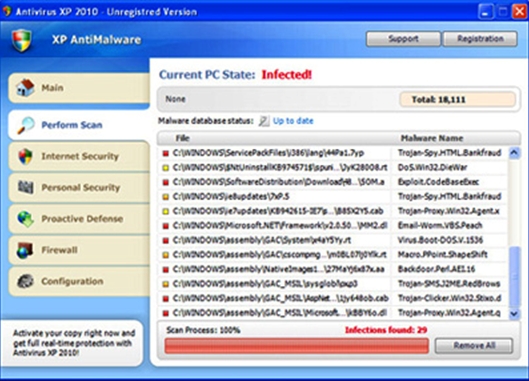Select Virus.Boot-DOS.V.1536 malware name

pos(440,240)
